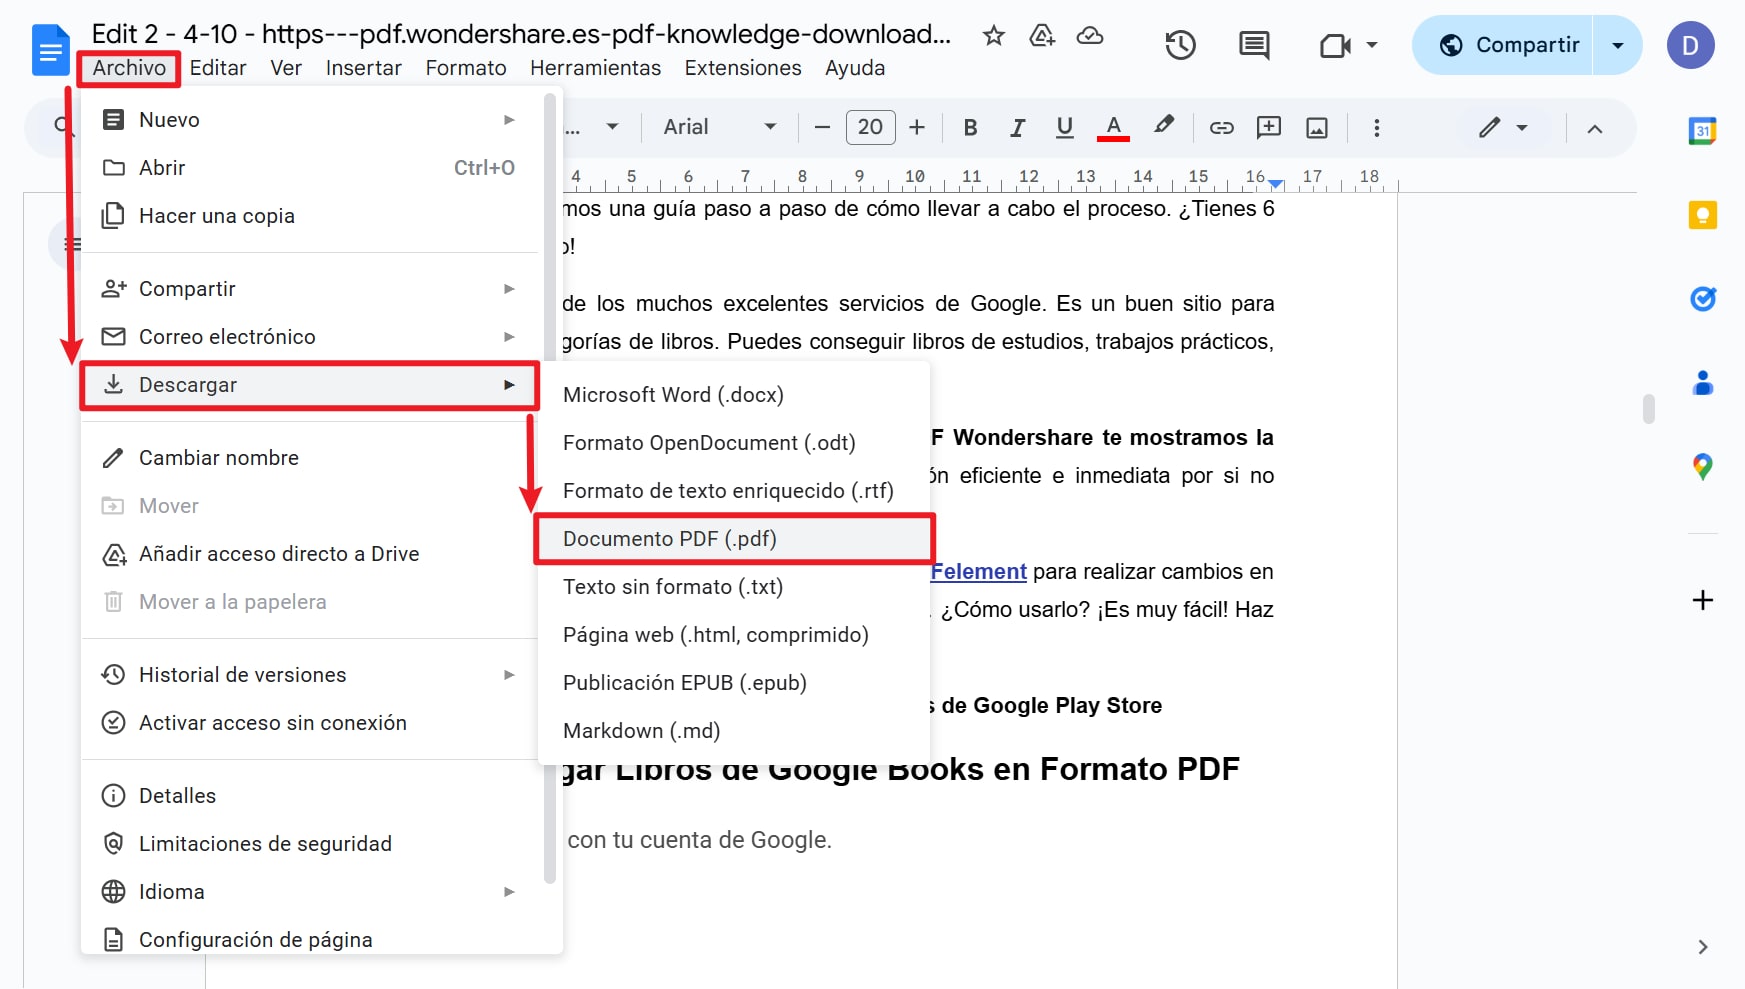Increase font size with plus button
This screenshot has width=1745, height=989.
[917, 127]
